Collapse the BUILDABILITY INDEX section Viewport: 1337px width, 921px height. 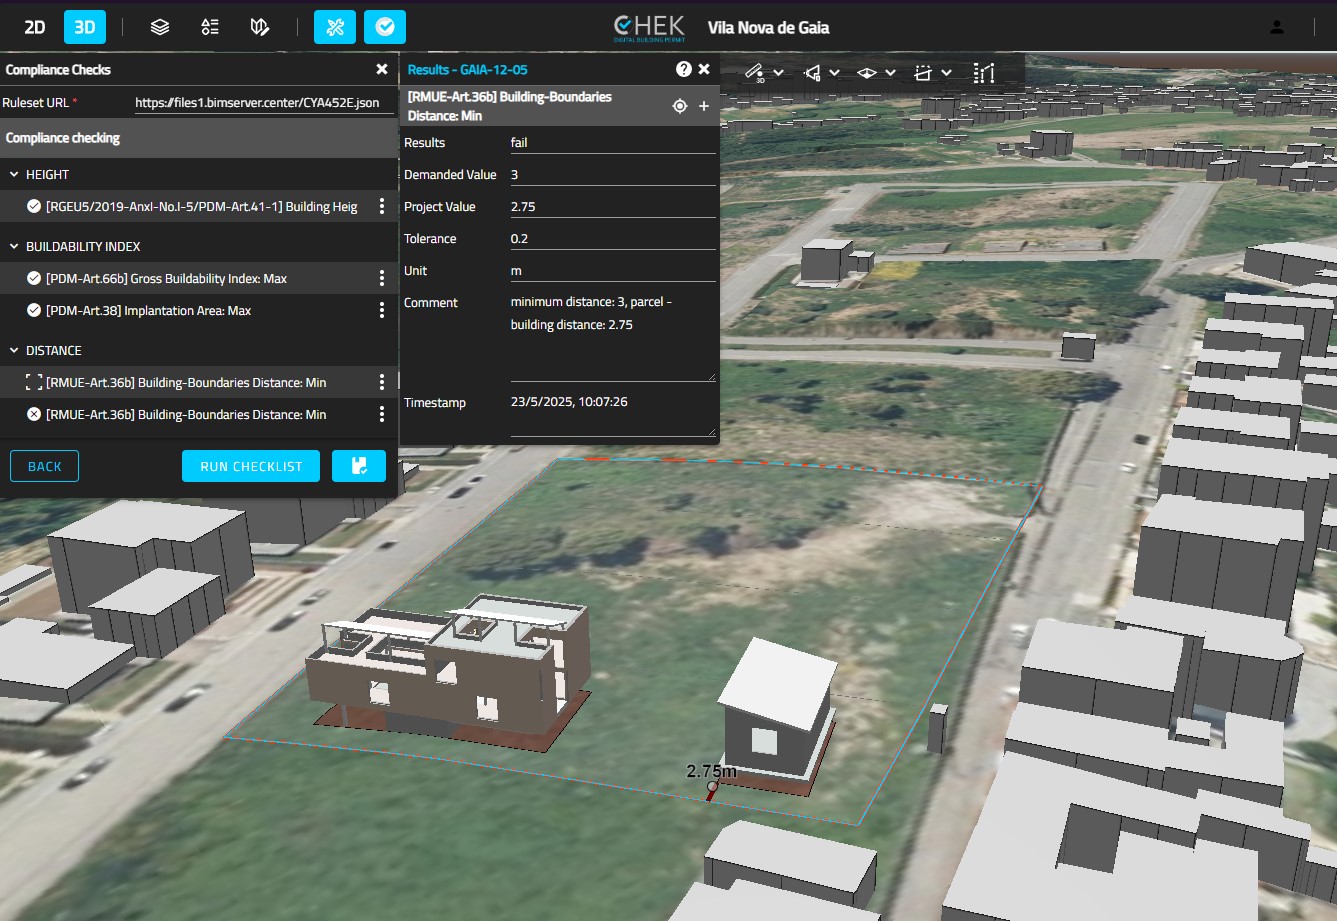(14, 246)
